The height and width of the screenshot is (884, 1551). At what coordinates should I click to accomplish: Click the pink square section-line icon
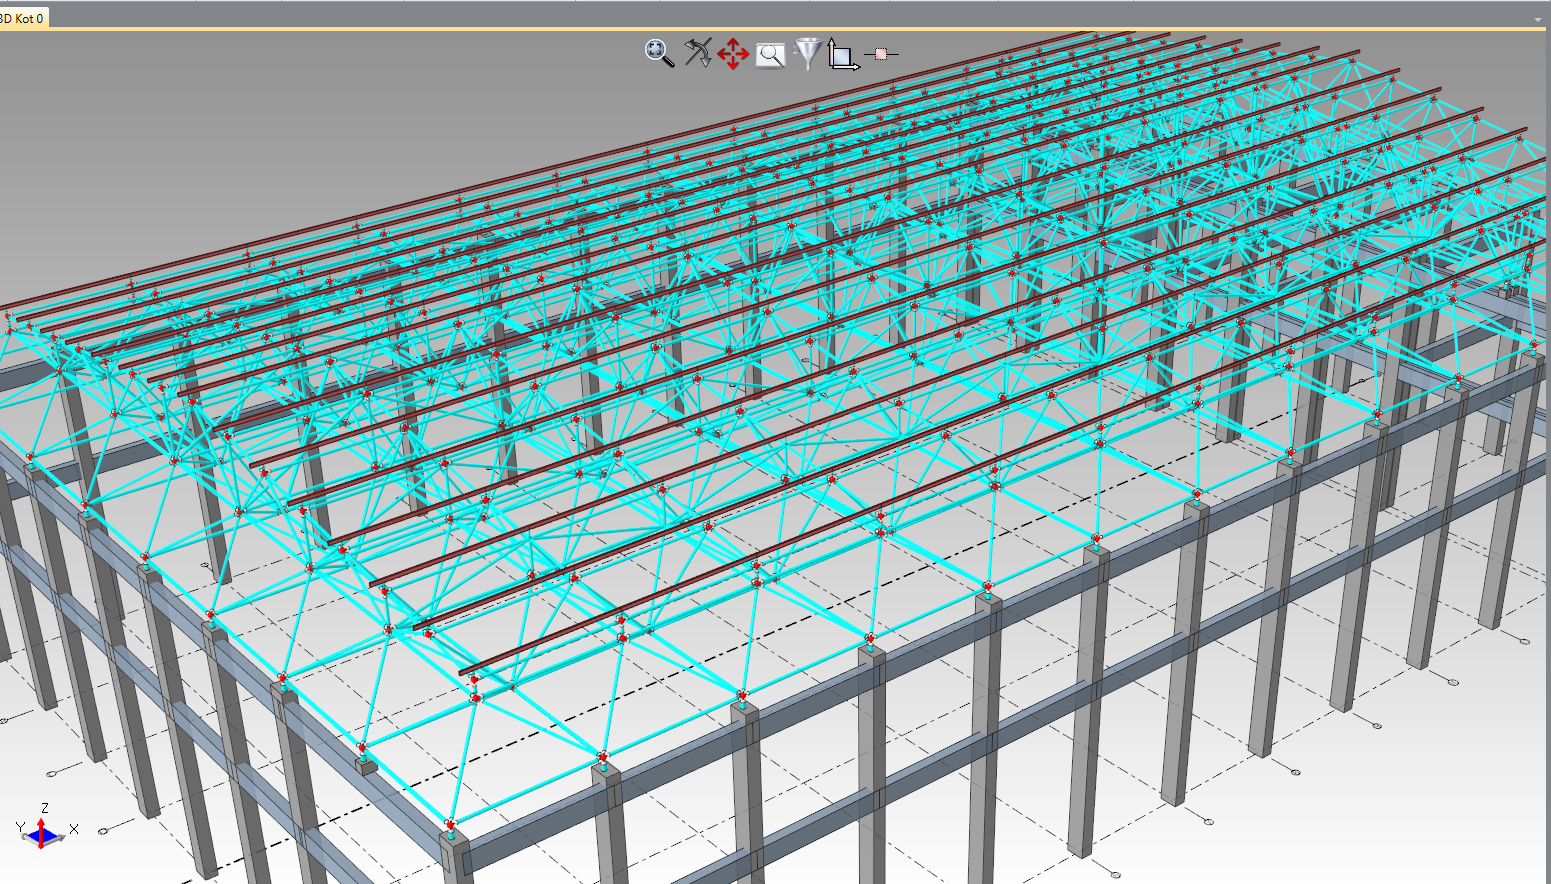pyautogui.click(x=881, y=54)
